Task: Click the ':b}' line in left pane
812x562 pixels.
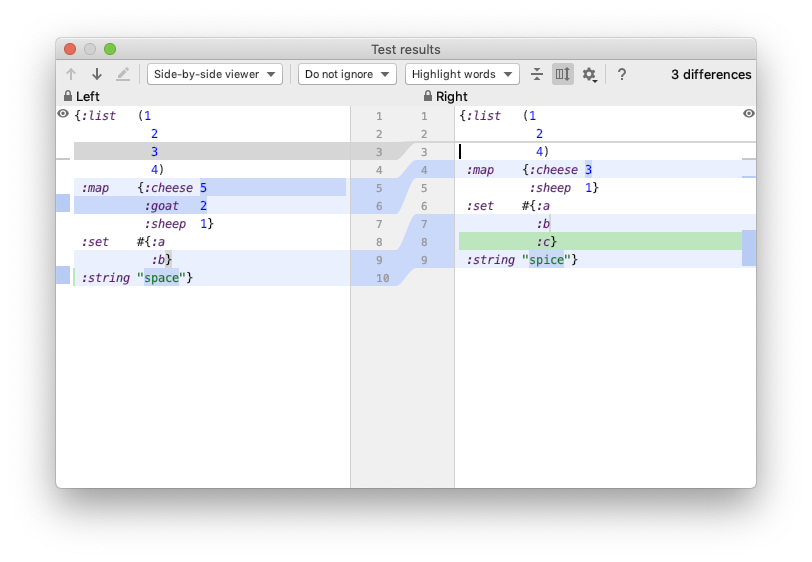Action: tap(162, 260)
